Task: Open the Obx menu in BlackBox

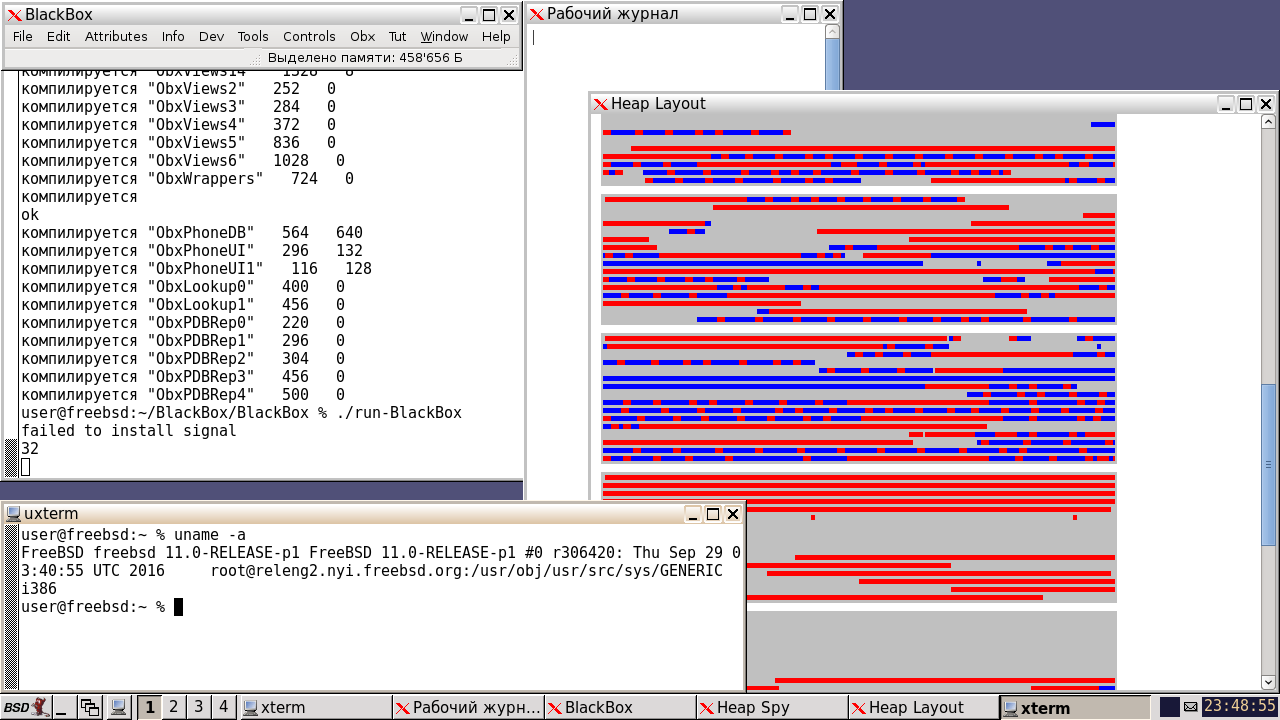Action: [362, 37]
